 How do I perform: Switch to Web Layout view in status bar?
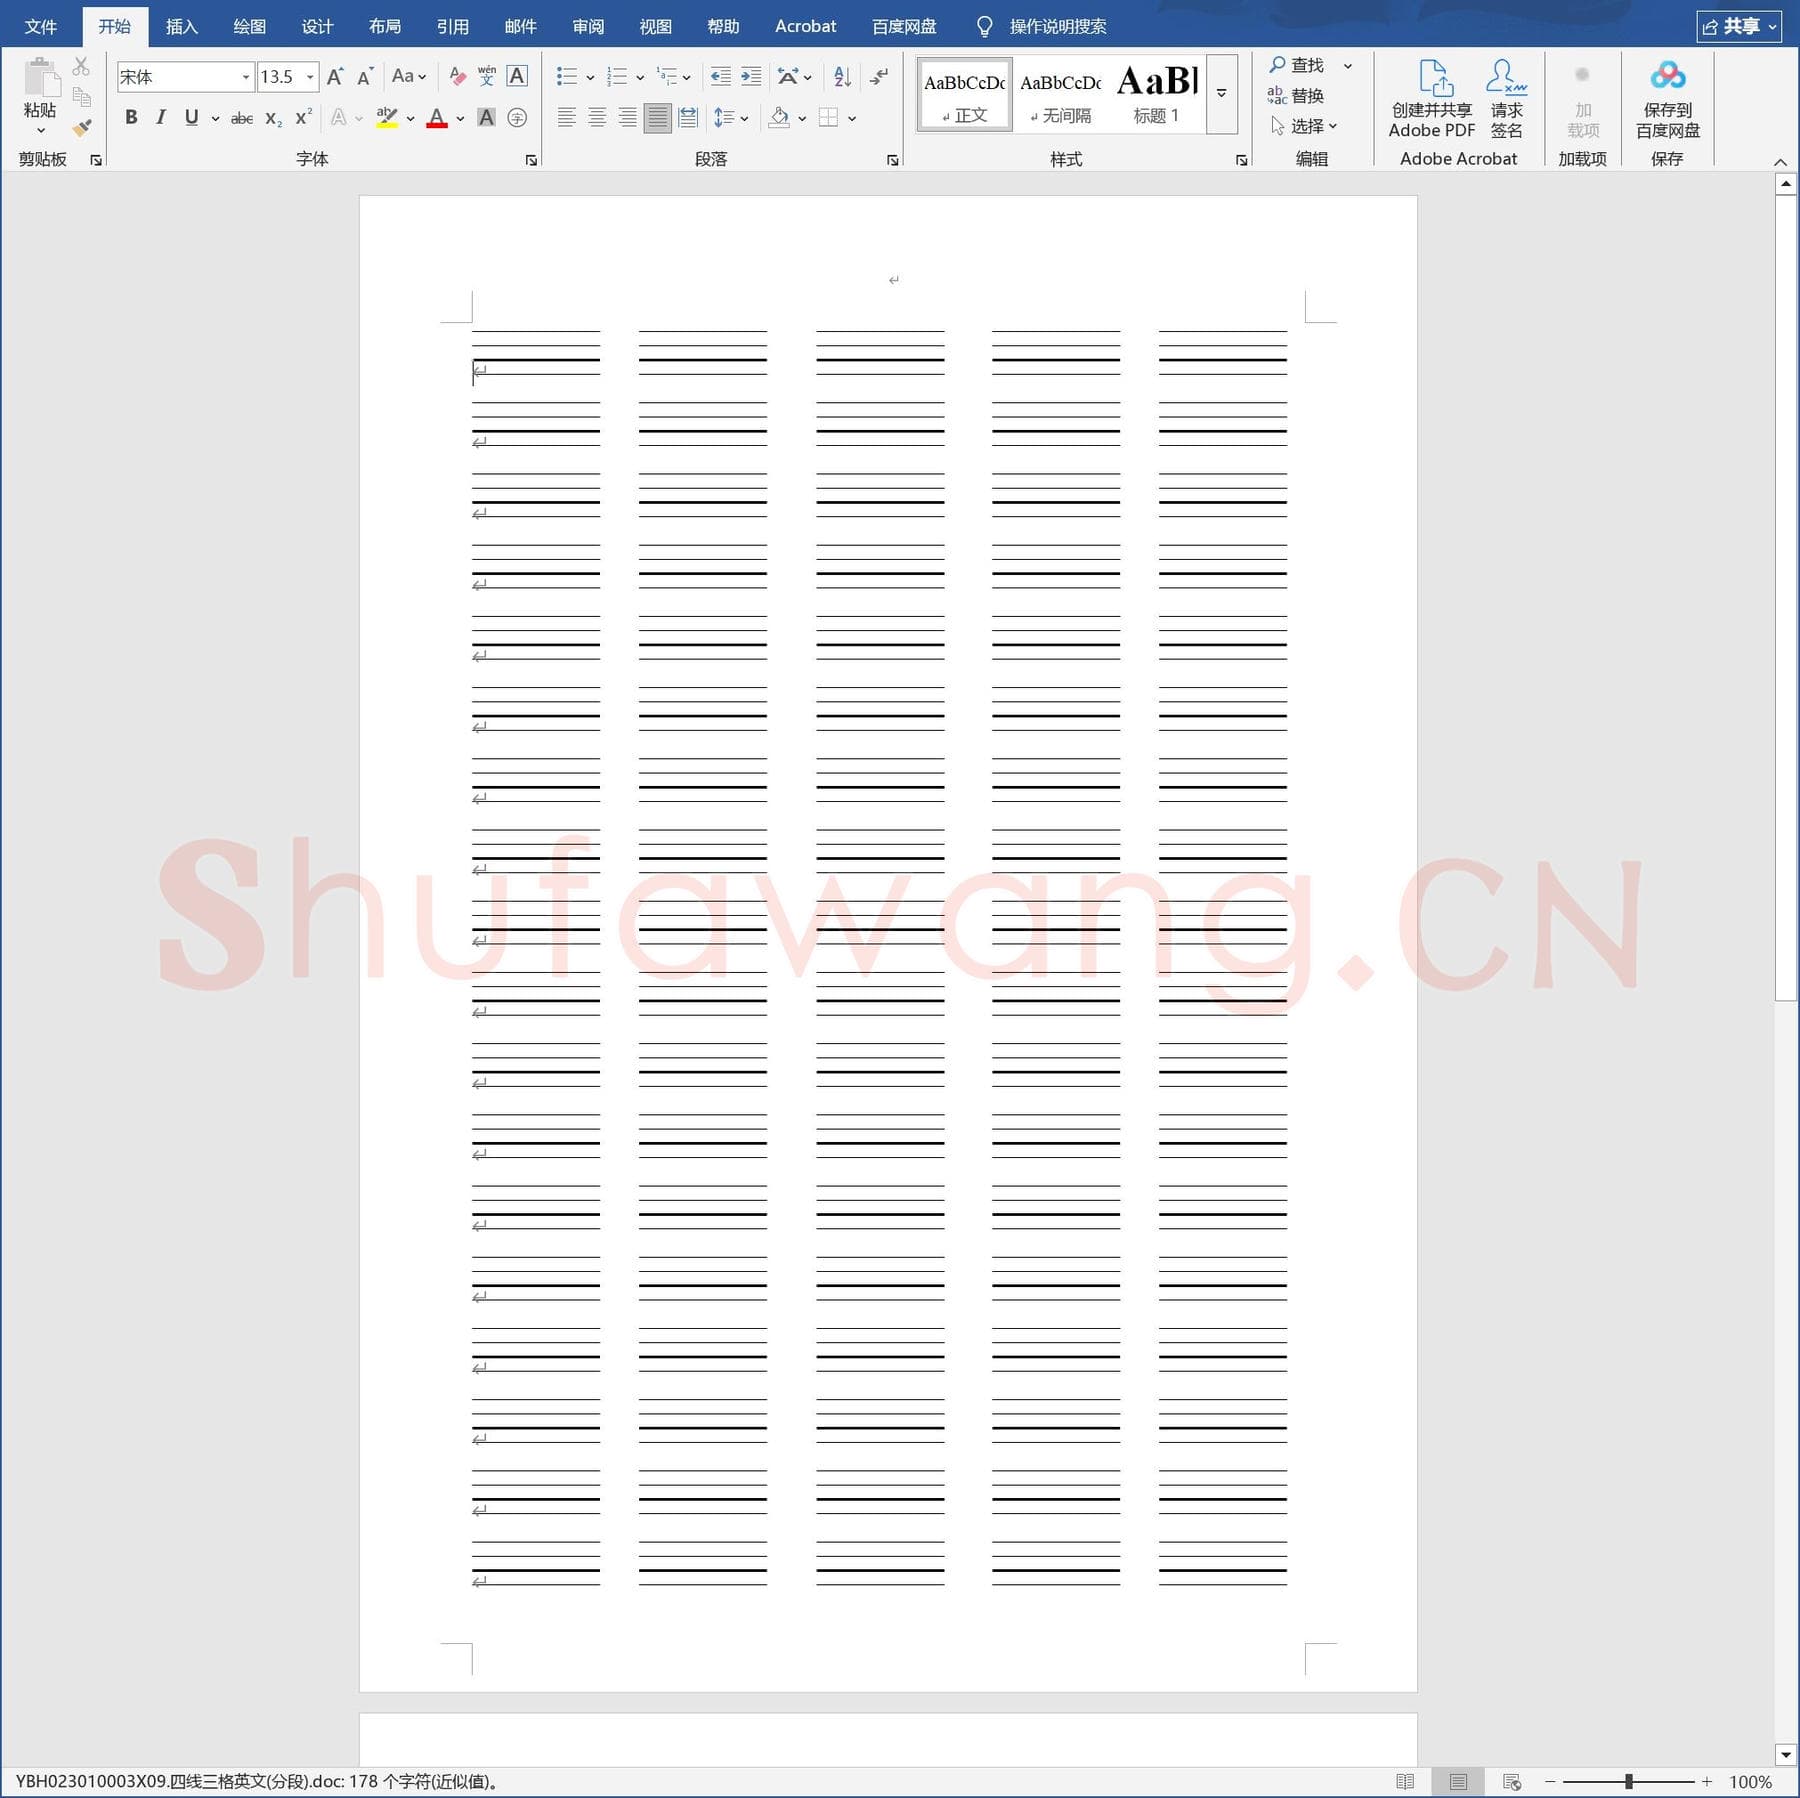point(1512,1782)
